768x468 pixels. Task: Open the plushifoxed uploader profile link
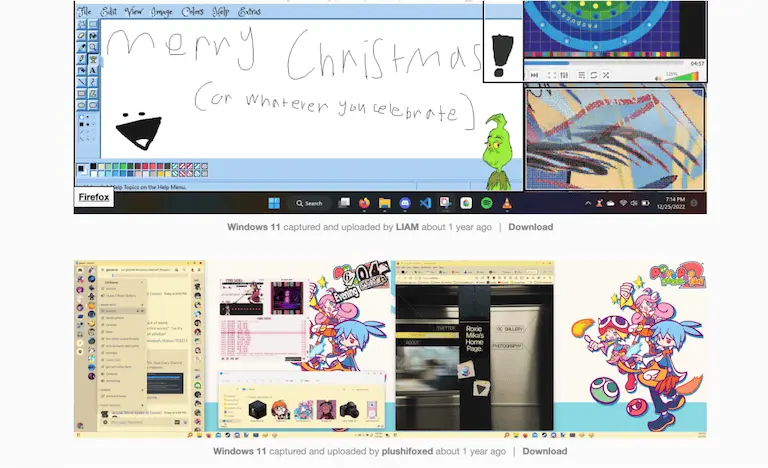[x=407, y=451]
